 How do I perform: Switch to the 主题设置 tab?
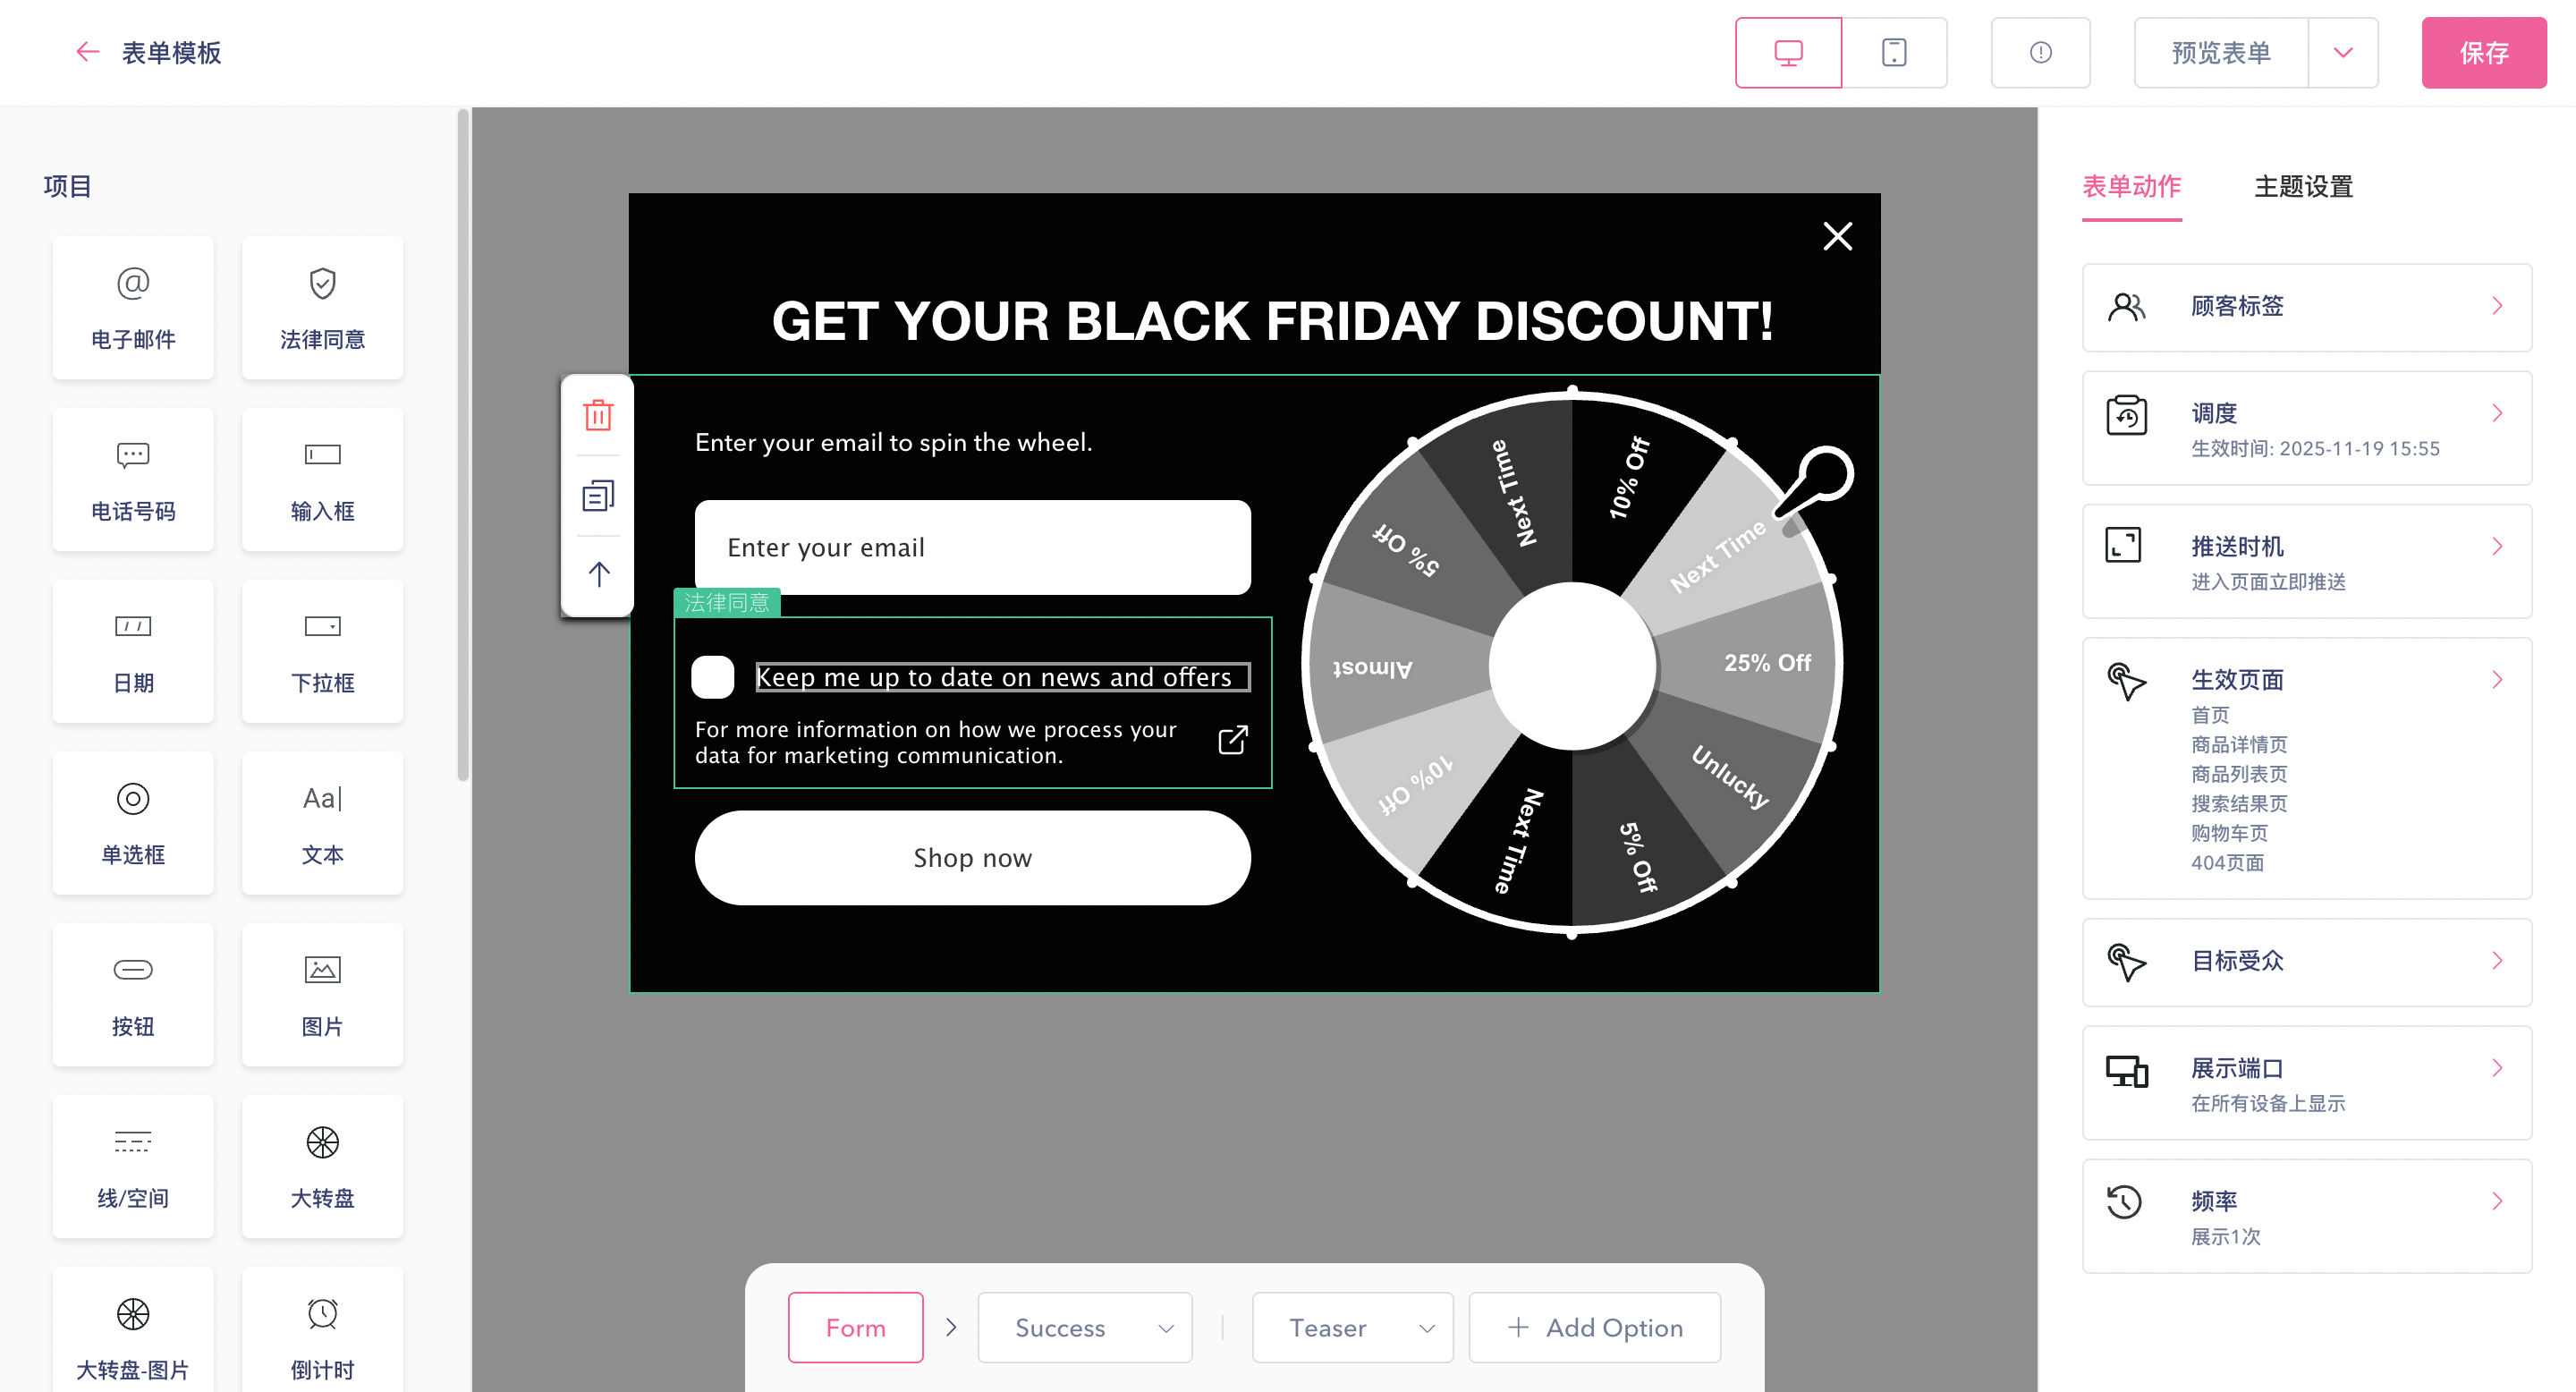point(2303,187)
